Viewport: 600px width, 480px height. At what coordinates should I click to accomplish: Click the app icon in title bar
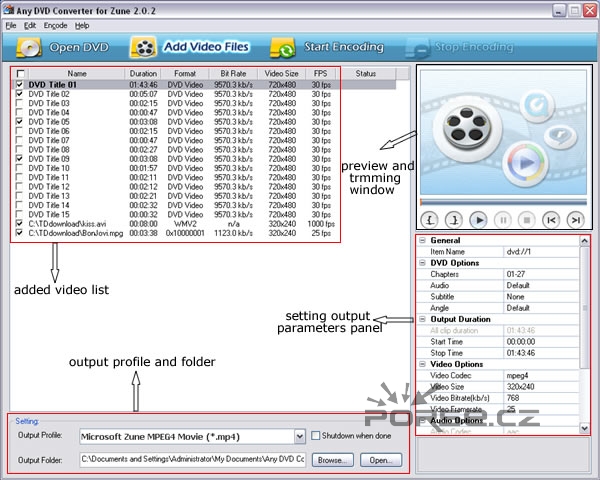(8, 10)
